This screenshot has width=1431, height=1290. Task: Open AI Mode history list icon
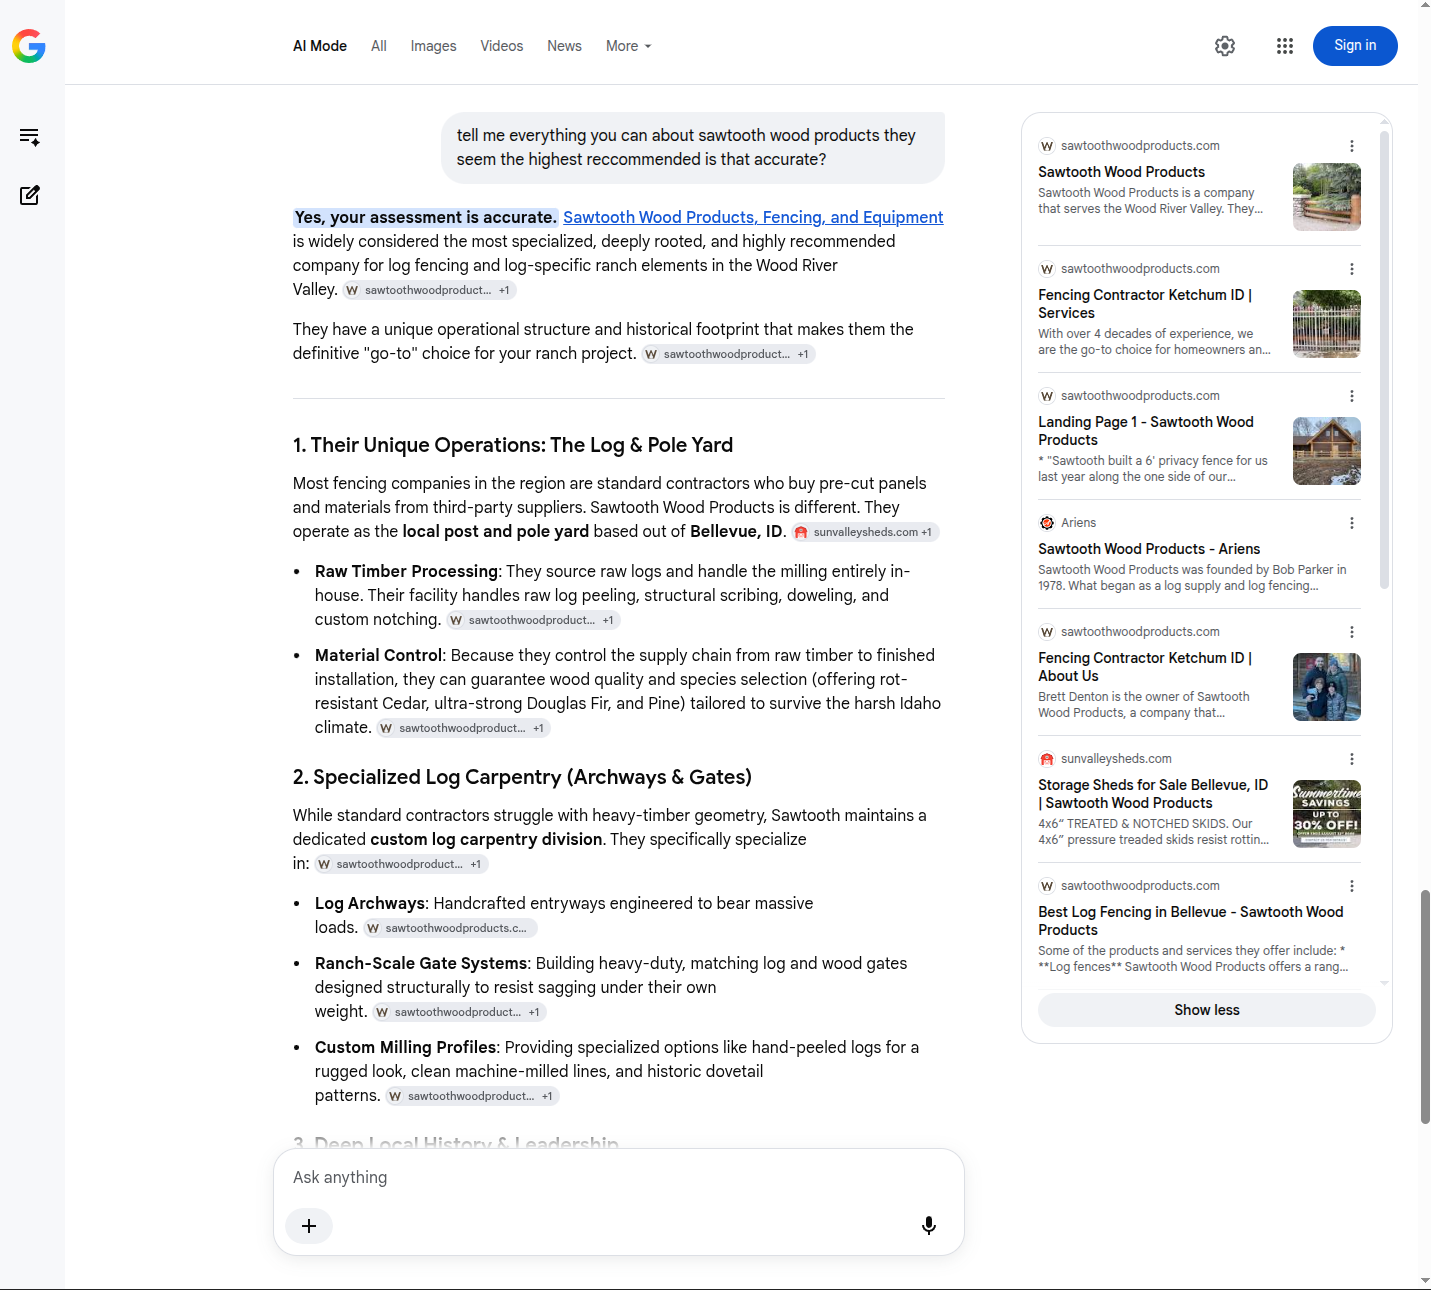tap(30, 137)
